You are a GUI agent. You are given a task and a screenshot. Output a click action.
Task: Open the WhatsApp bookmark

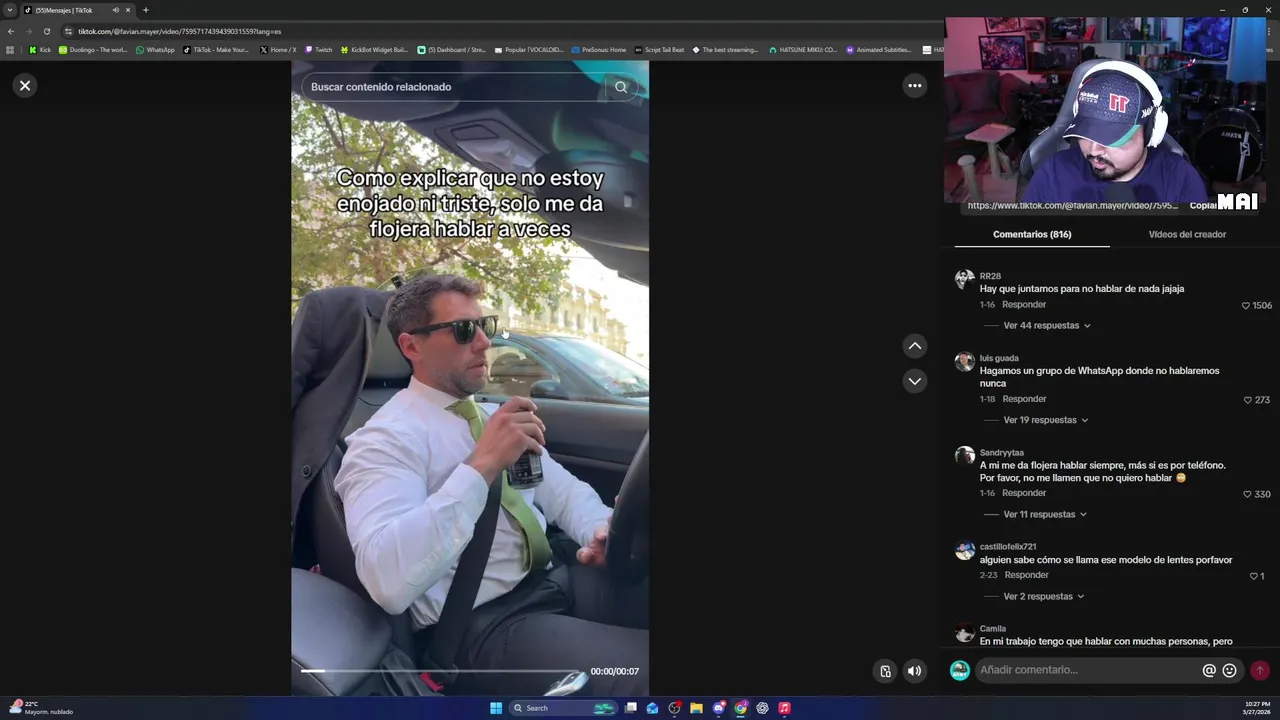(155, 49)
